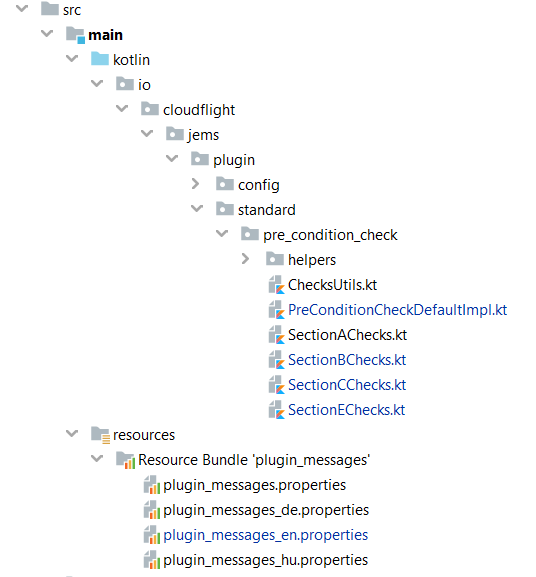Click the main module folder icon

pos(75,35)
